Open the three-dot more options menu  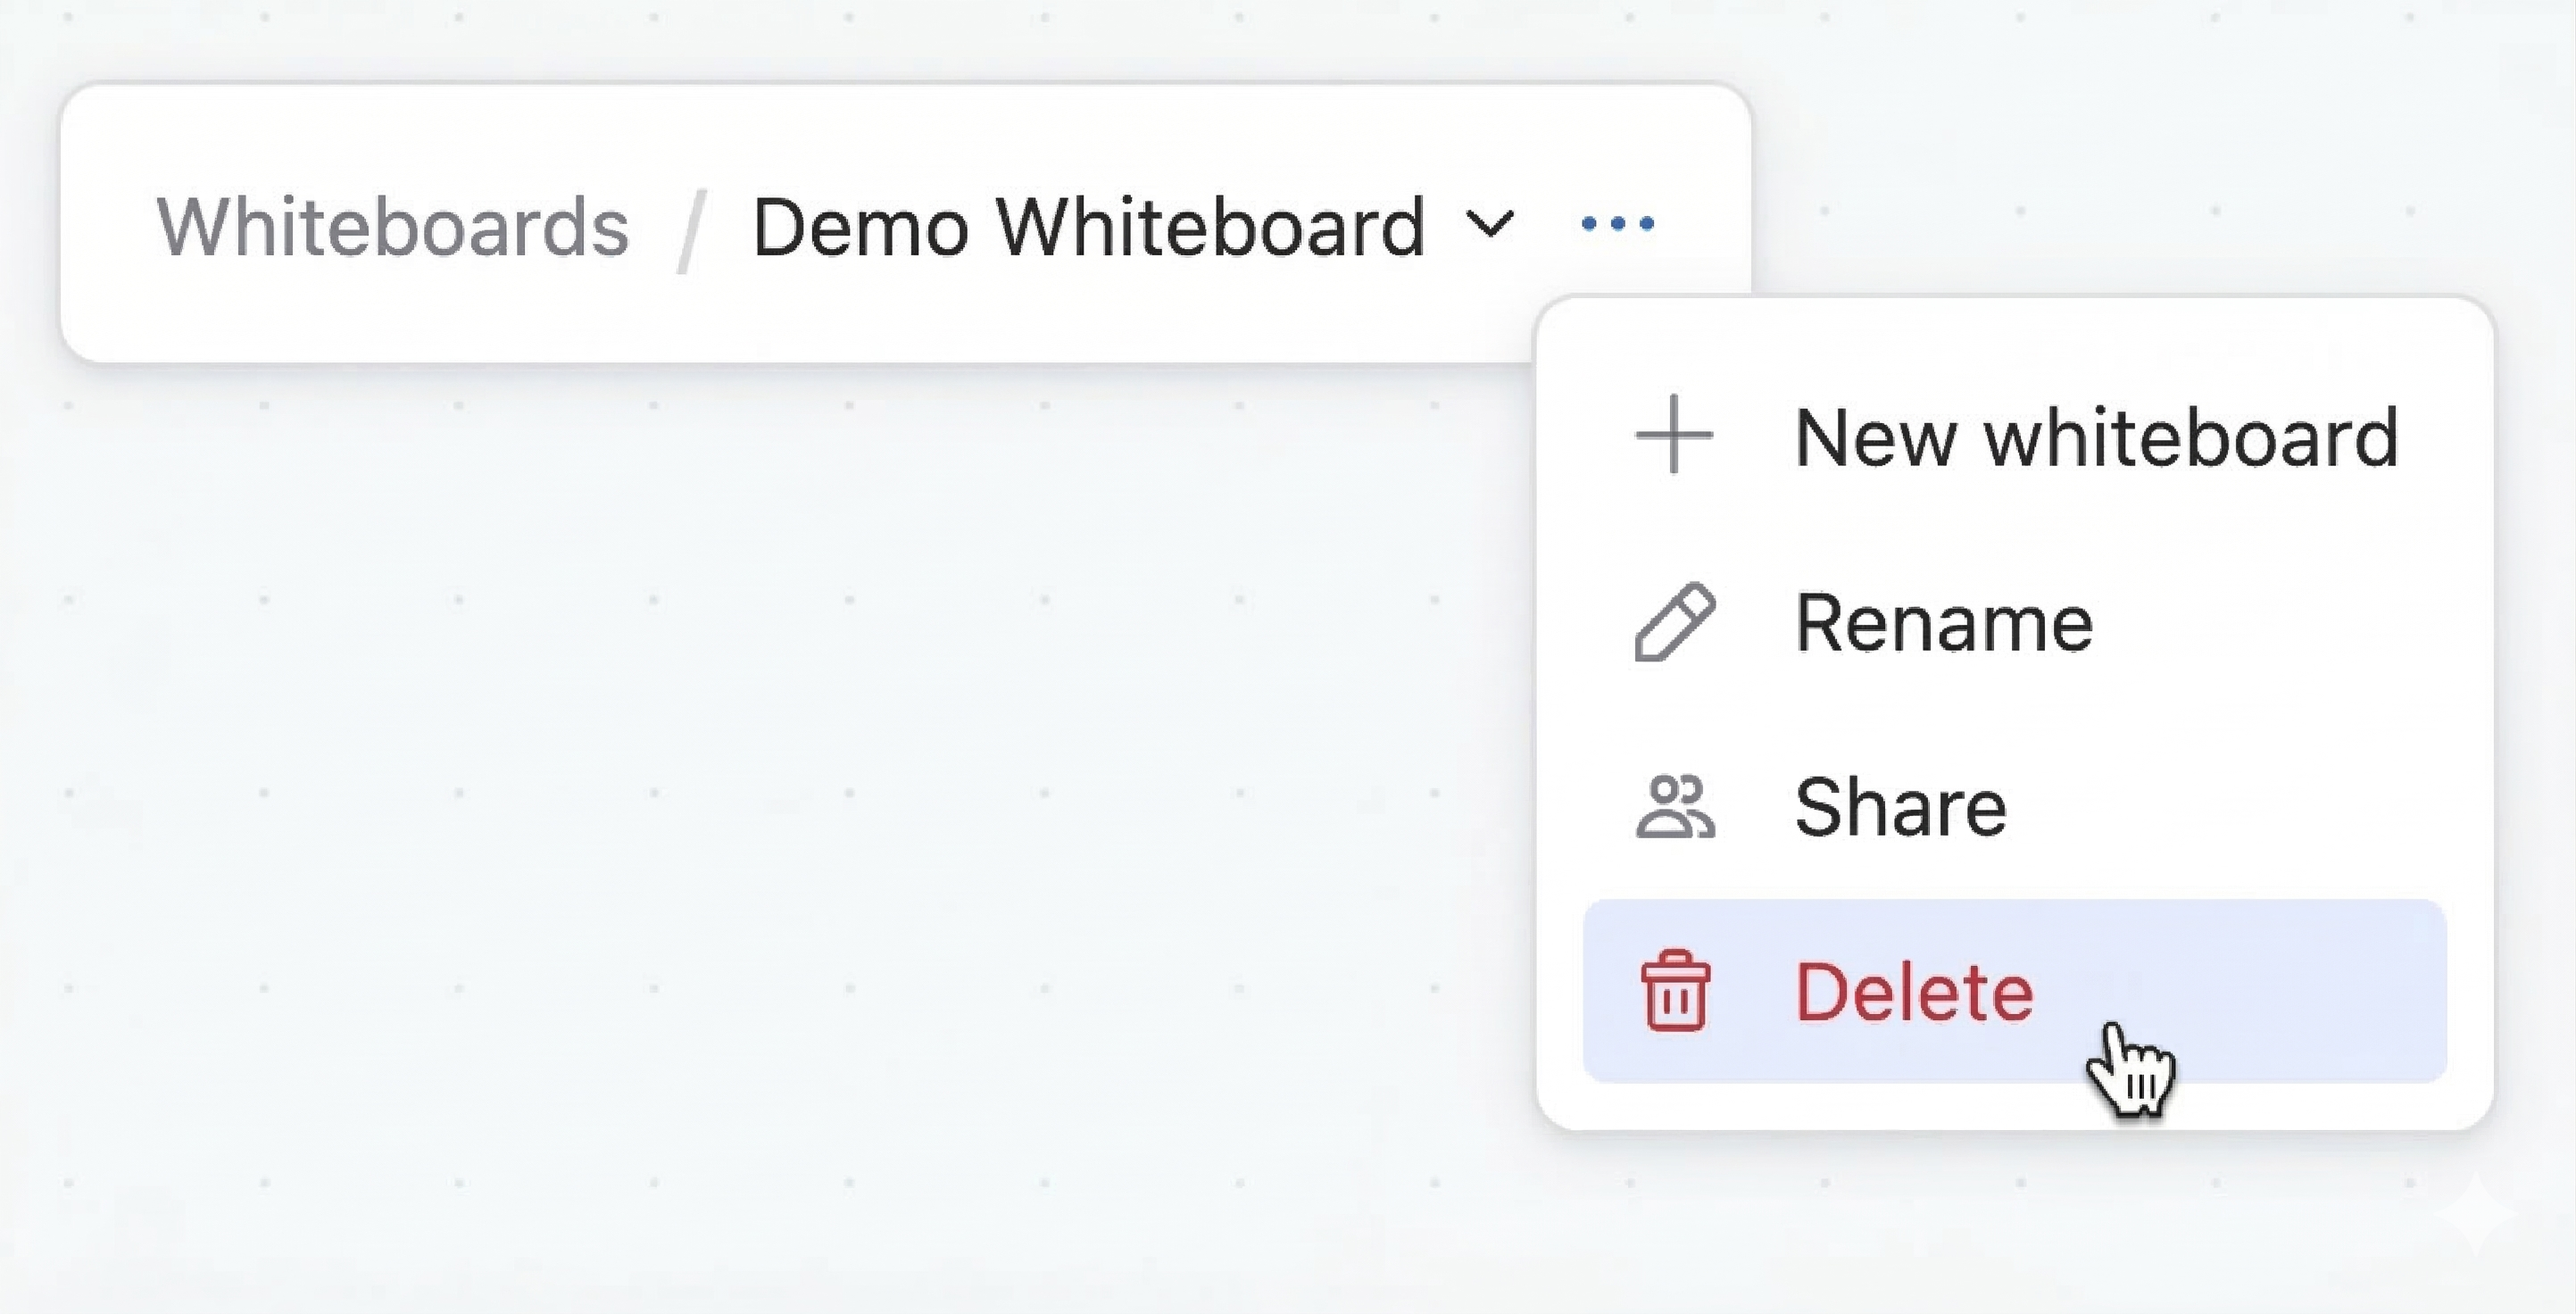coord(1617,224)
